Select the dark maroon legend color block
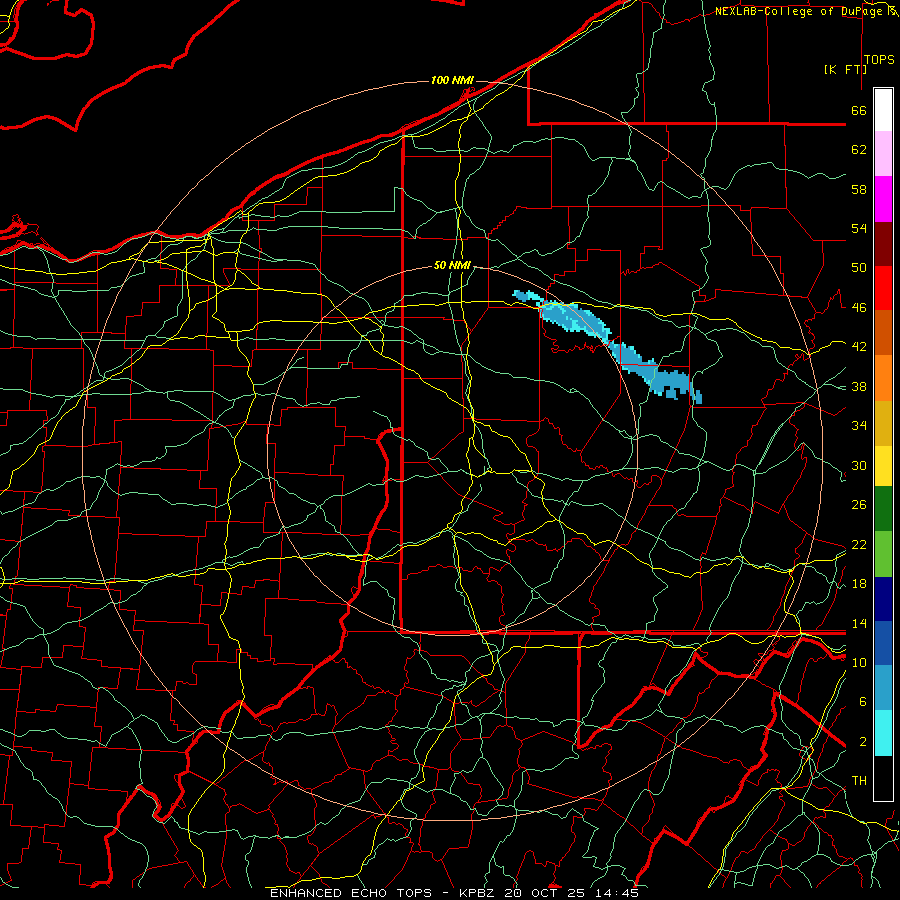The width and height of the screenshot is (900, 900). [883, 244]
